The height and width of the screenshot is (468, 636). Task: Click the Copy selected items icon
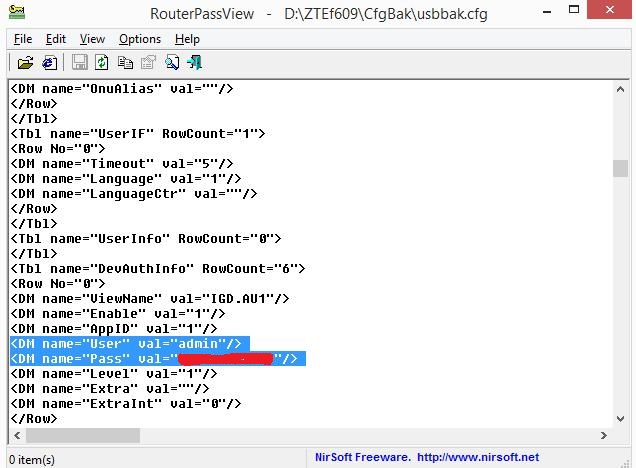(125, 62)
